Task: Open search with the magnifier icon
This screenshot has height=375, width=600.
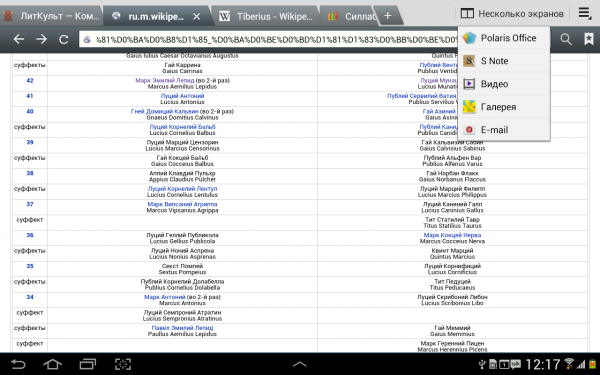Action: coord(566,39)
